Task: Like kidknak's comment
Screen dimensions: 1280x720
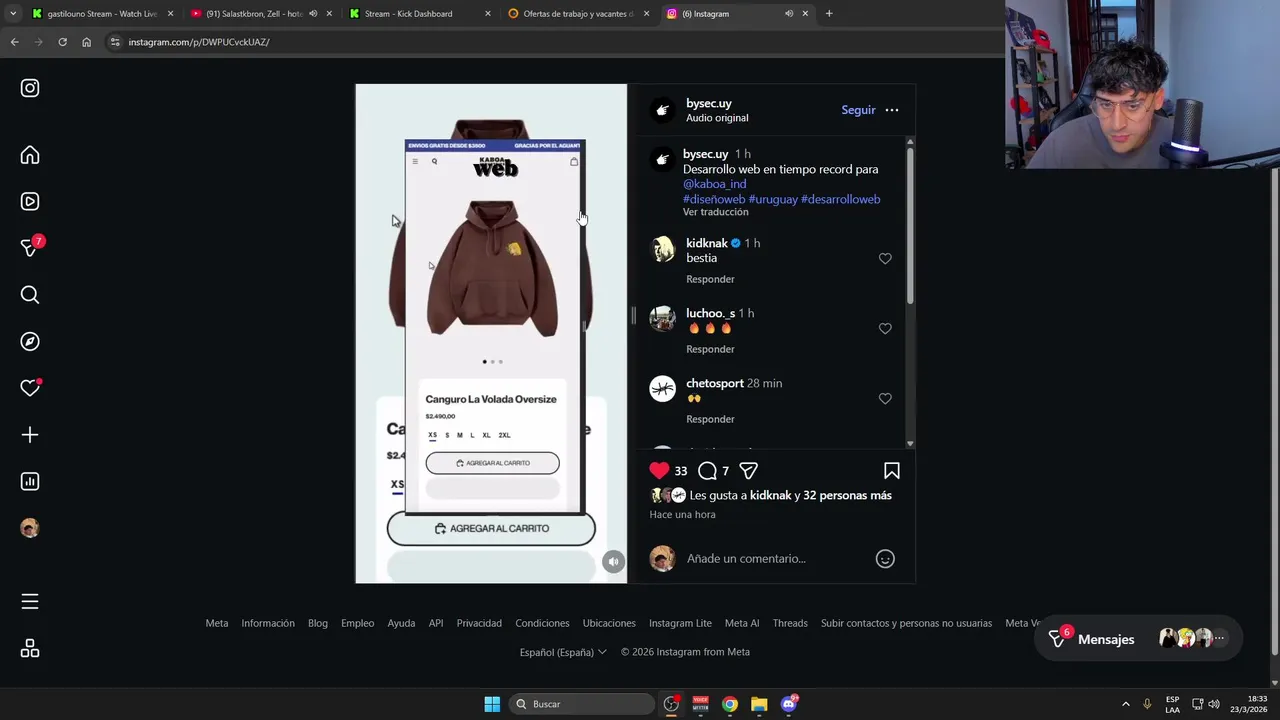Action: pos(885,258)
